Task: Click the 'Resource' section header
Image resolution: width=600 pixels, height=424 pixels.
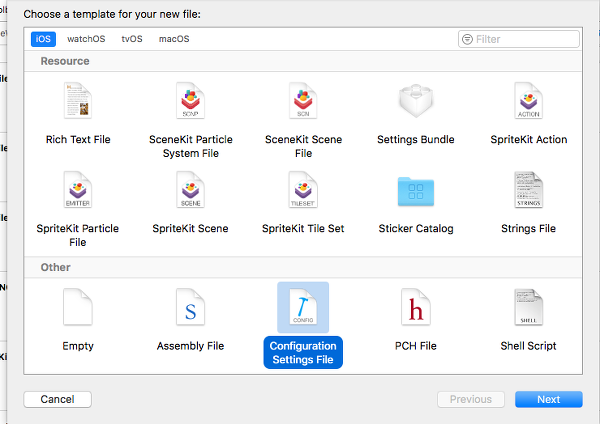Action: coord(65,61)
